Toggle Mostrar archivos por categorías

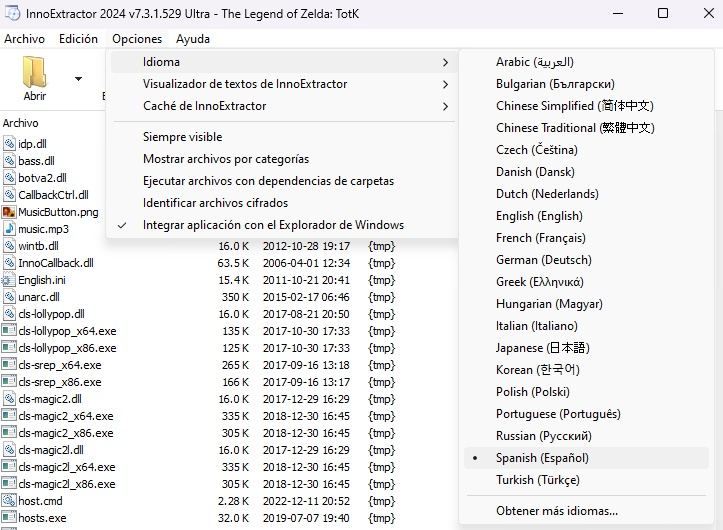(x=284, y=159)
